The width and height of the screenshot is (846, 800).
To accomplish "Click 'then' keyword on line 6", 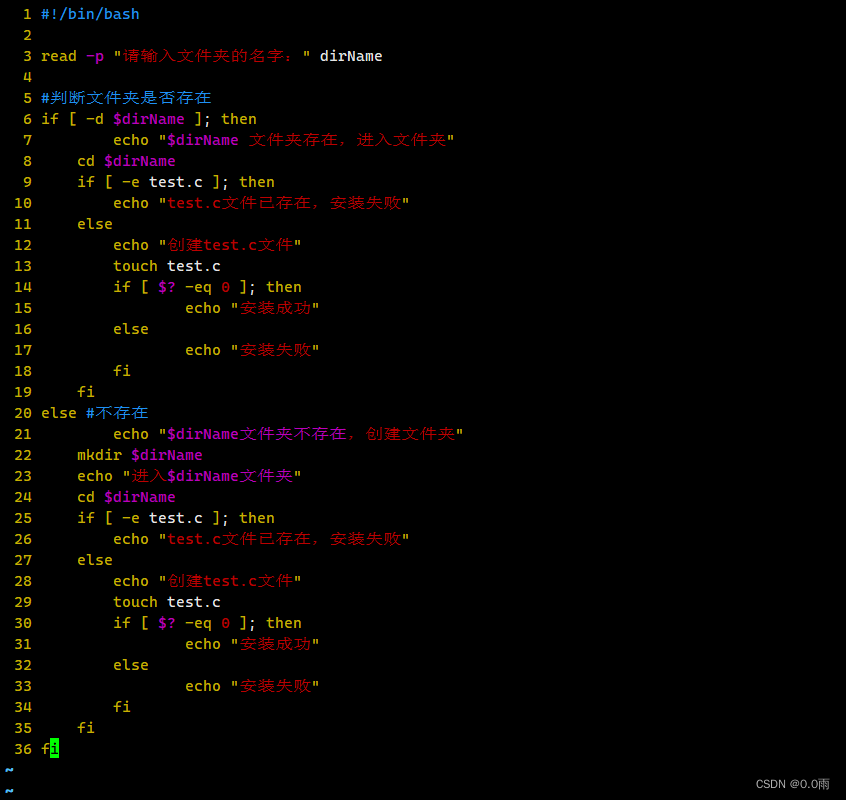I will tap(238, 119).
